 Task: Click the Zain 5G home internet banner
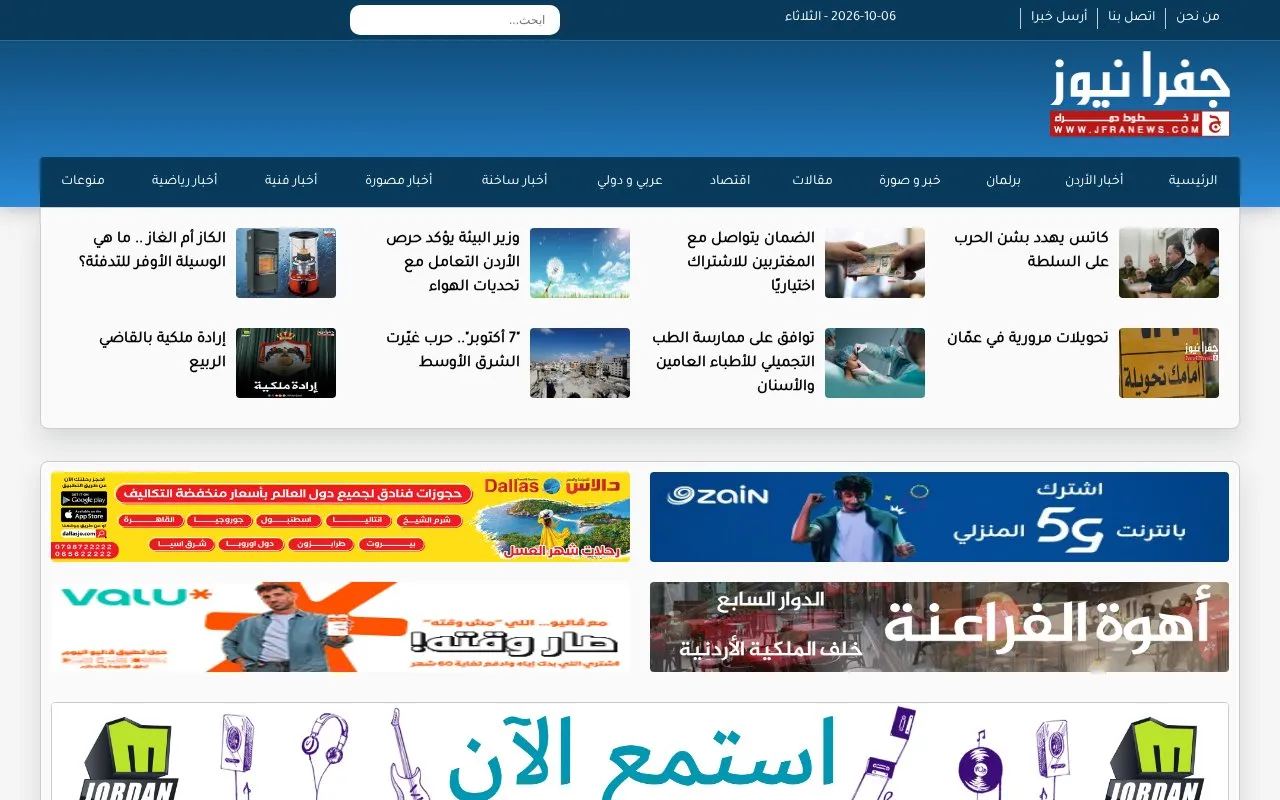tap(939, 517)
